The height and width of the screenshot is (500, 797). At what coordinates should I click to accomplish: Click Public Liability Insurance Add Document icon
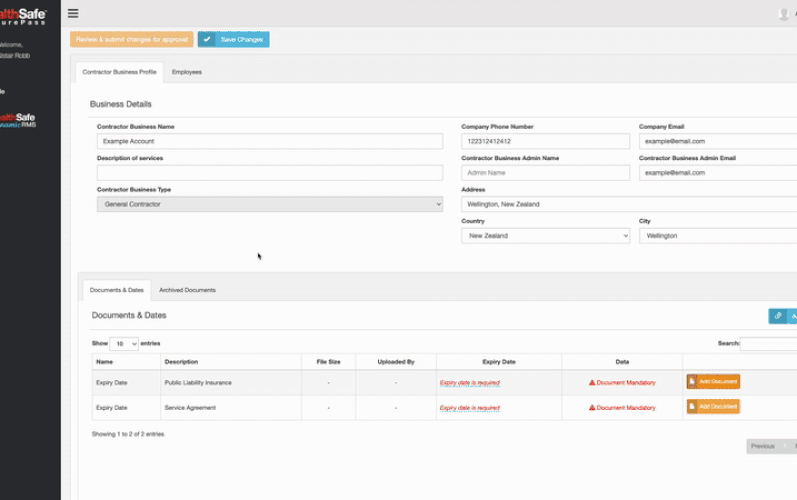[692, 382]
